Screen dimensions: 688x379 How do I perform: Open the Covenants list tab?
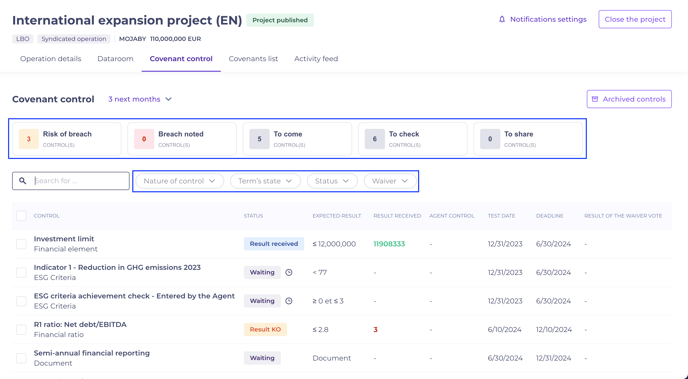[x=253, y=59]
